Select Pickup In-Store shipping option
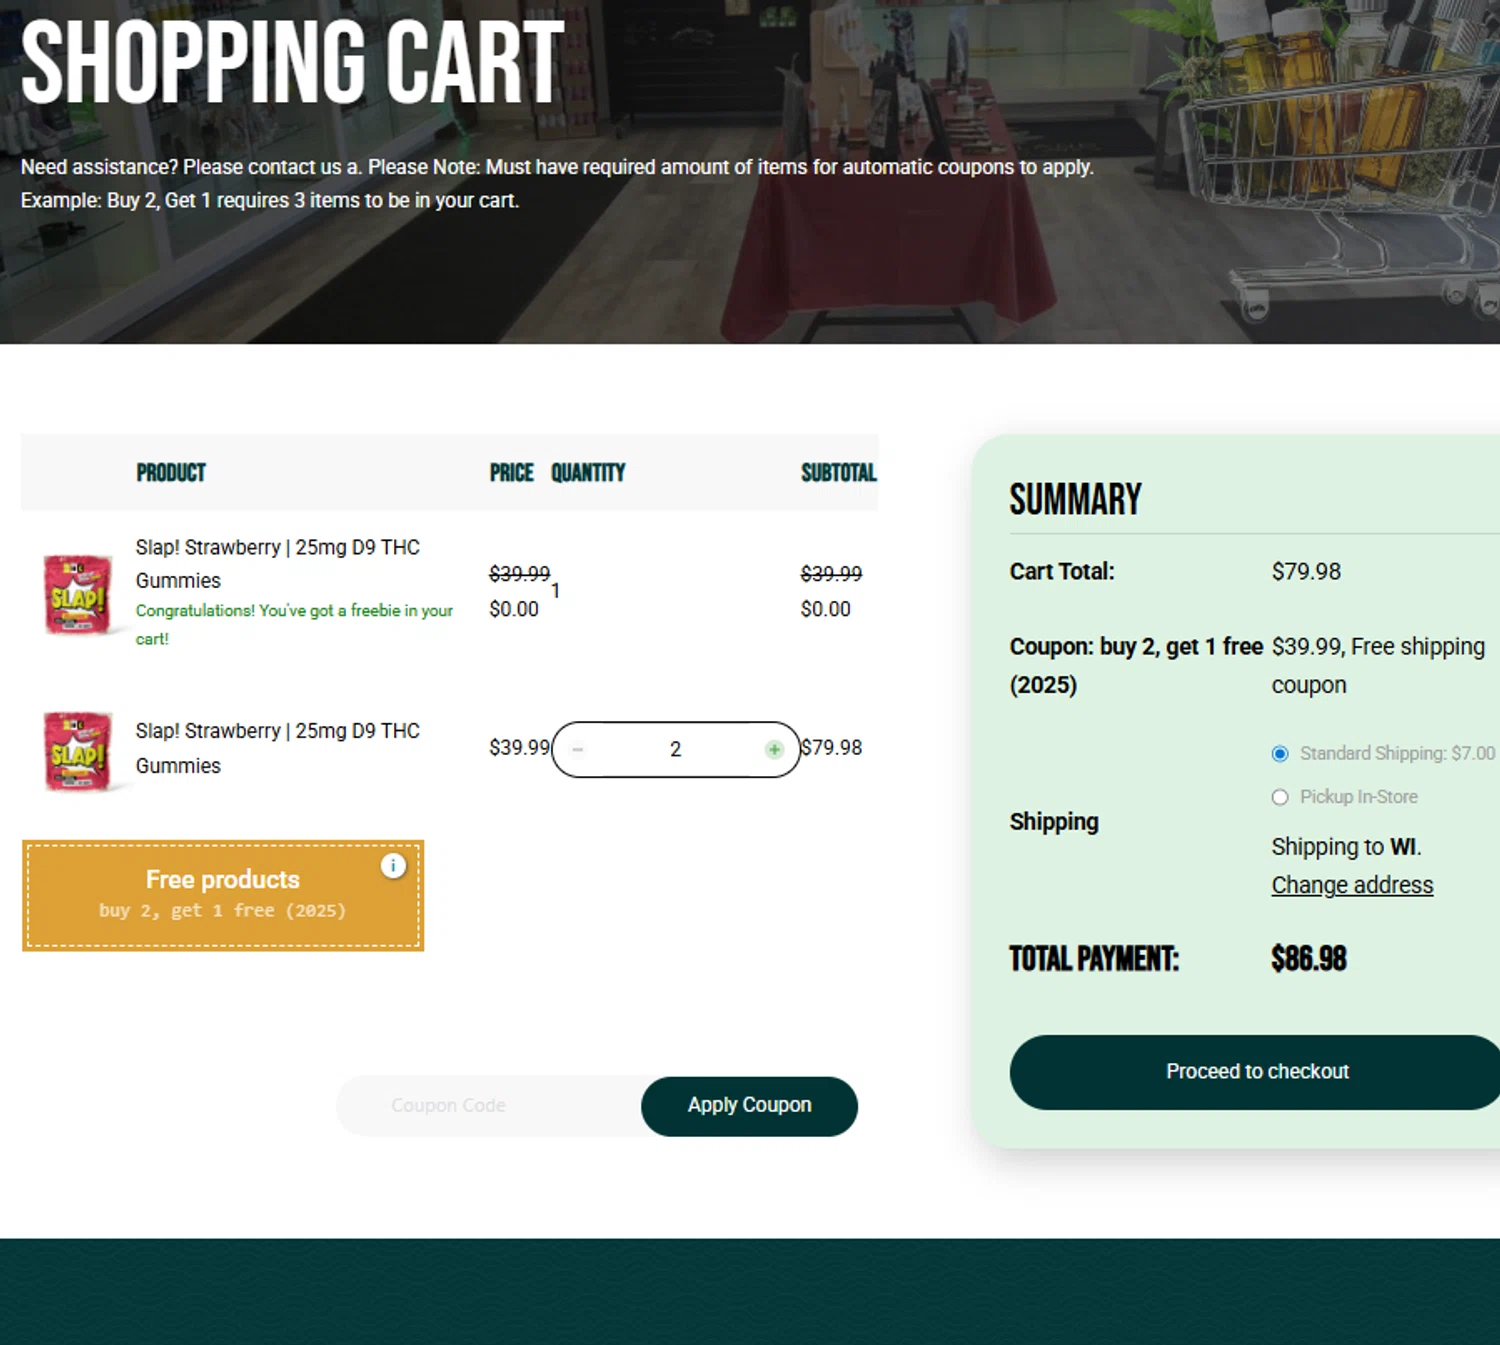Screen dimensions: 1500x1345 tap(1280, 797)
